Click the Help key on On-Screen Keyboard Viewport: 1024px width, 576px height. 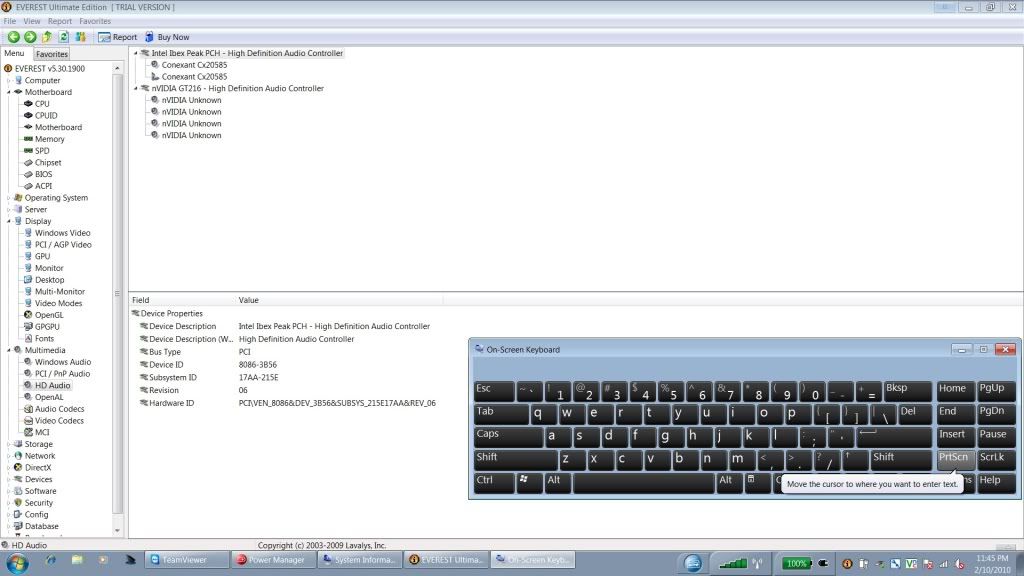point(995,482)
